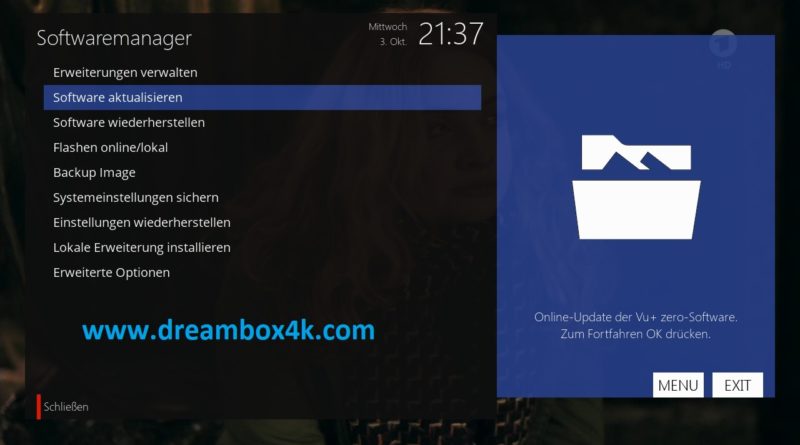Click the Mittwoch 3. Okt. date
800x445 pixels.
(x=388, y=34)
